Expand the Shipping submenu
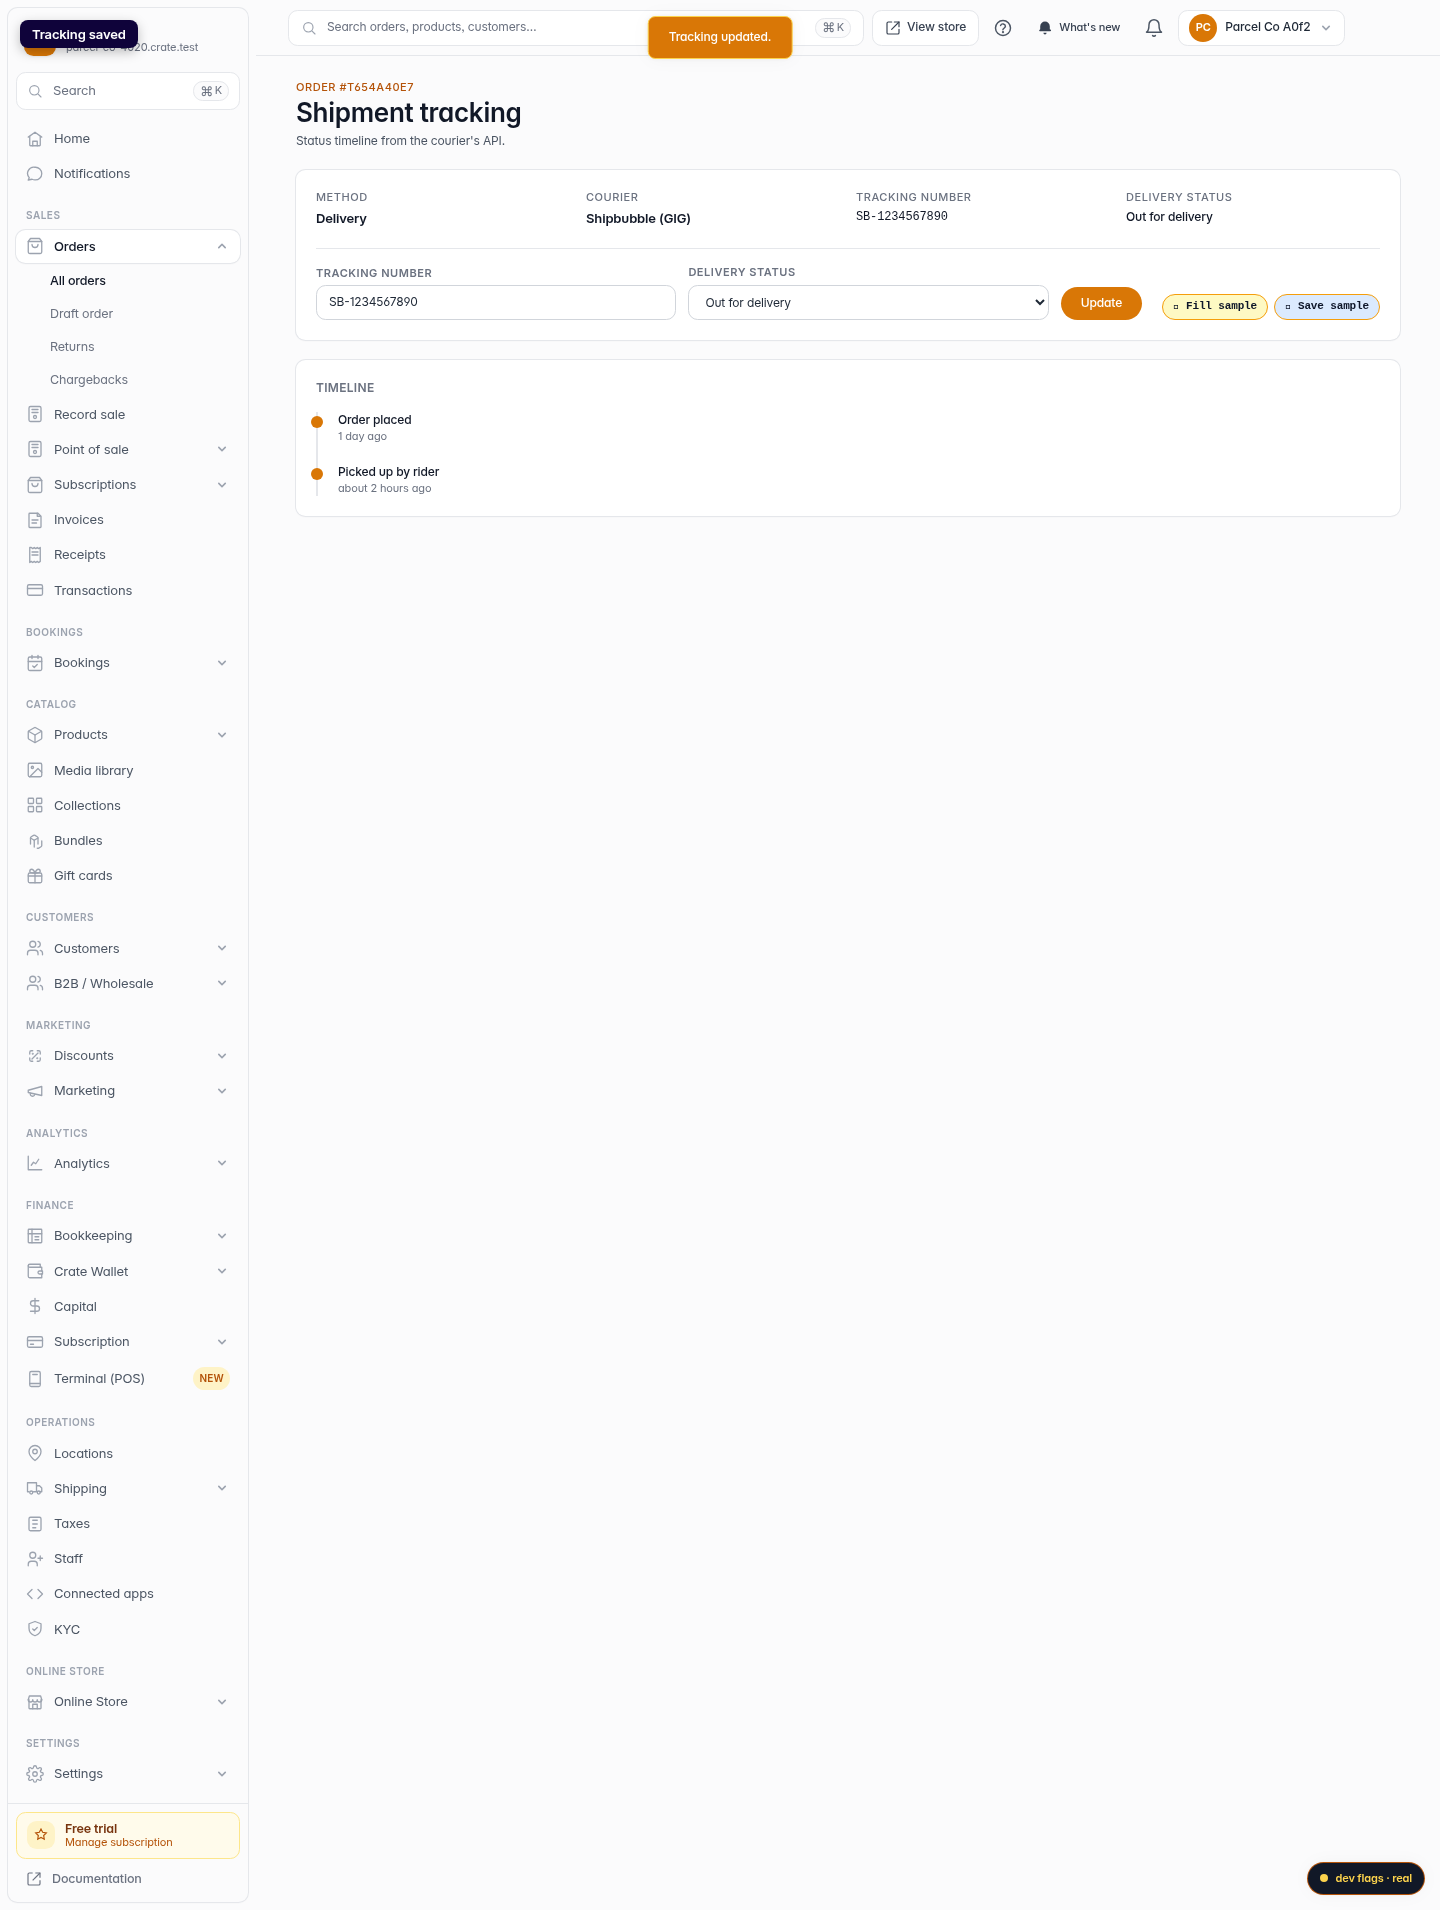This screenshot has width=1440, height=1910. [222, 1488]
